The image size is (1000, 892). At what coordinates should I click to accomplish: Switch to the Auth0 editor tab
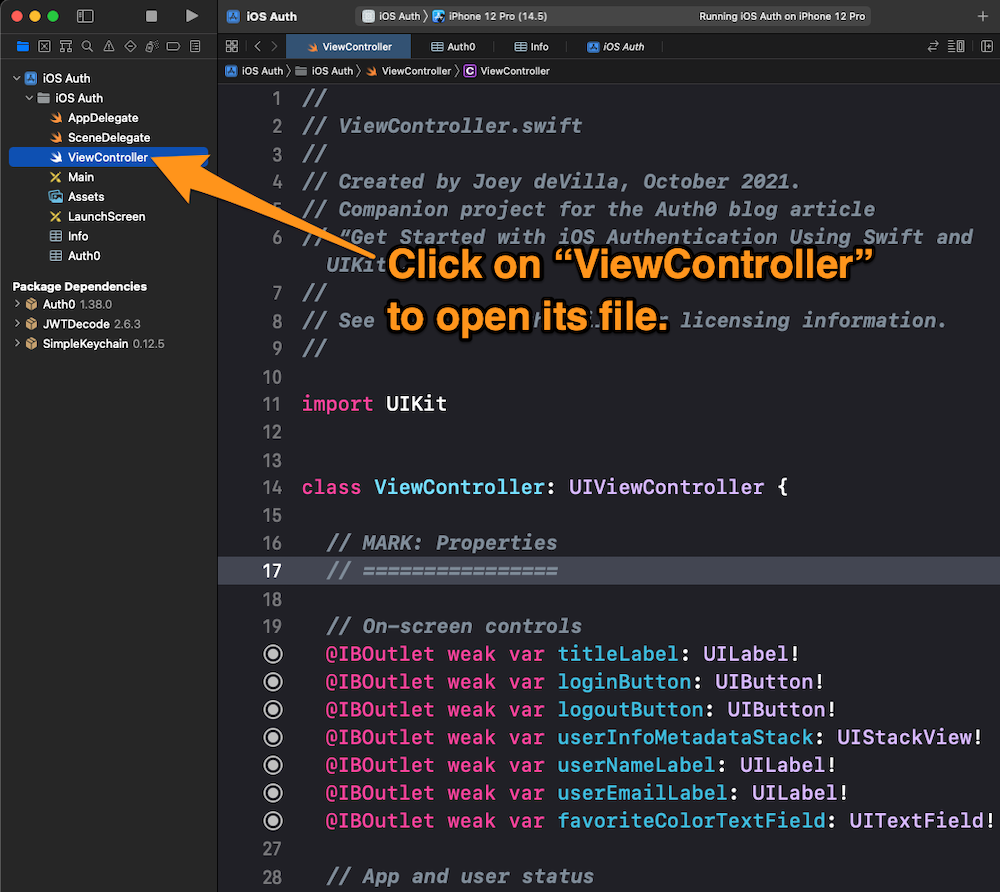click(x=453, y=47)
